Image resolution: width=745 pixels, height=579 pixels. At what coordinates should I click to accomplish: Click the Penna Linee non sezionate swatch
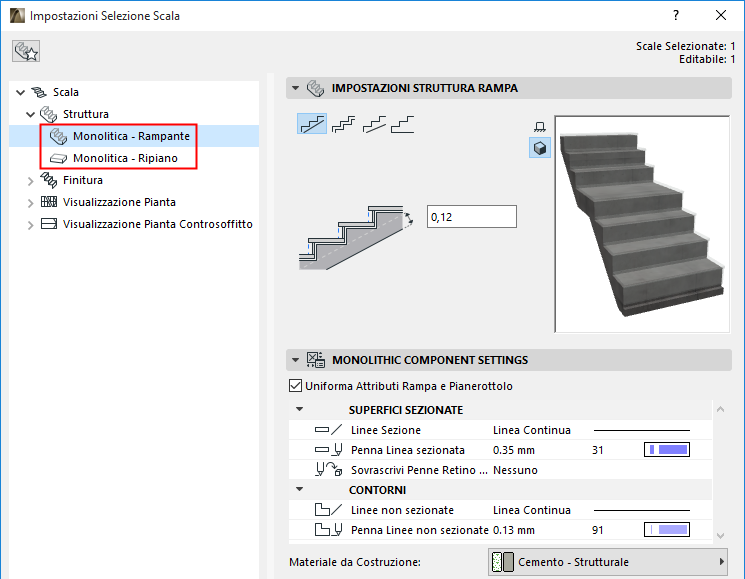click(667, 529)
